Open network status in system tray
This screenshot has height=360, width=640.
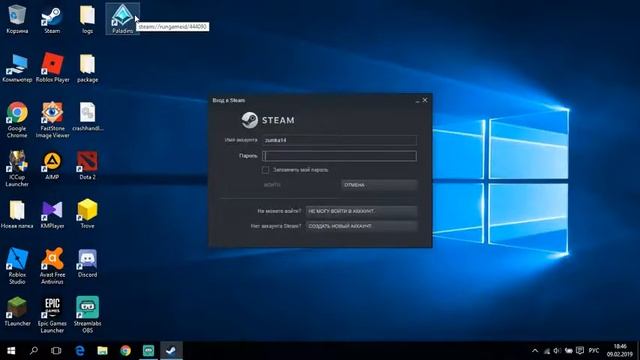[x=547, y=351]
